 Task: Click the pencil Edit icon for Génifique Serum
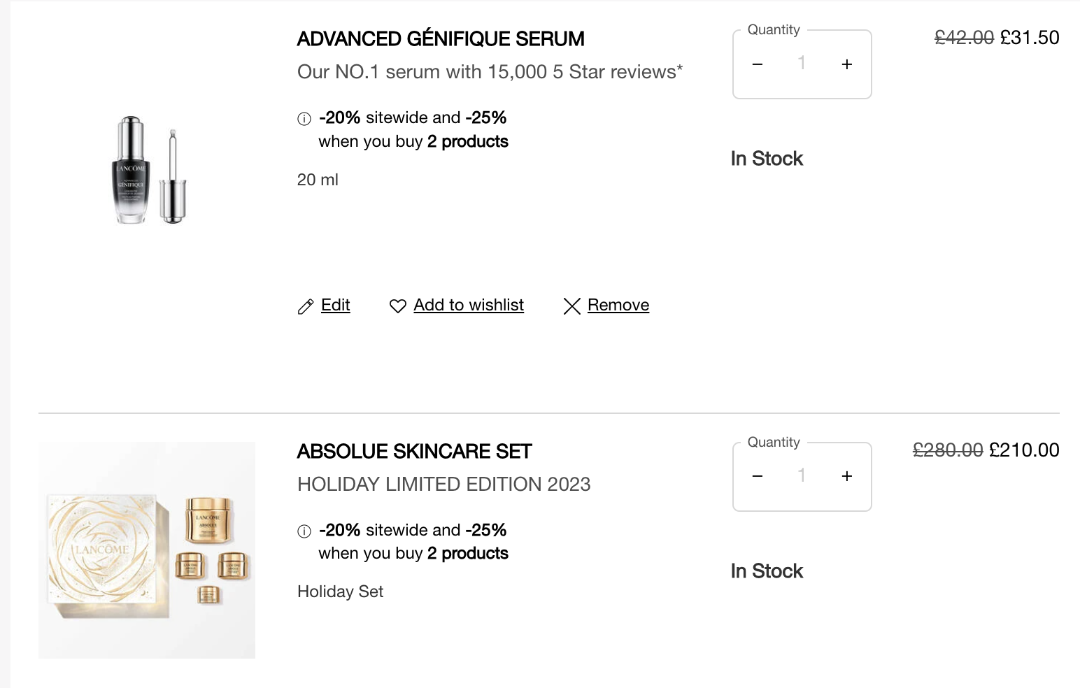306,307
